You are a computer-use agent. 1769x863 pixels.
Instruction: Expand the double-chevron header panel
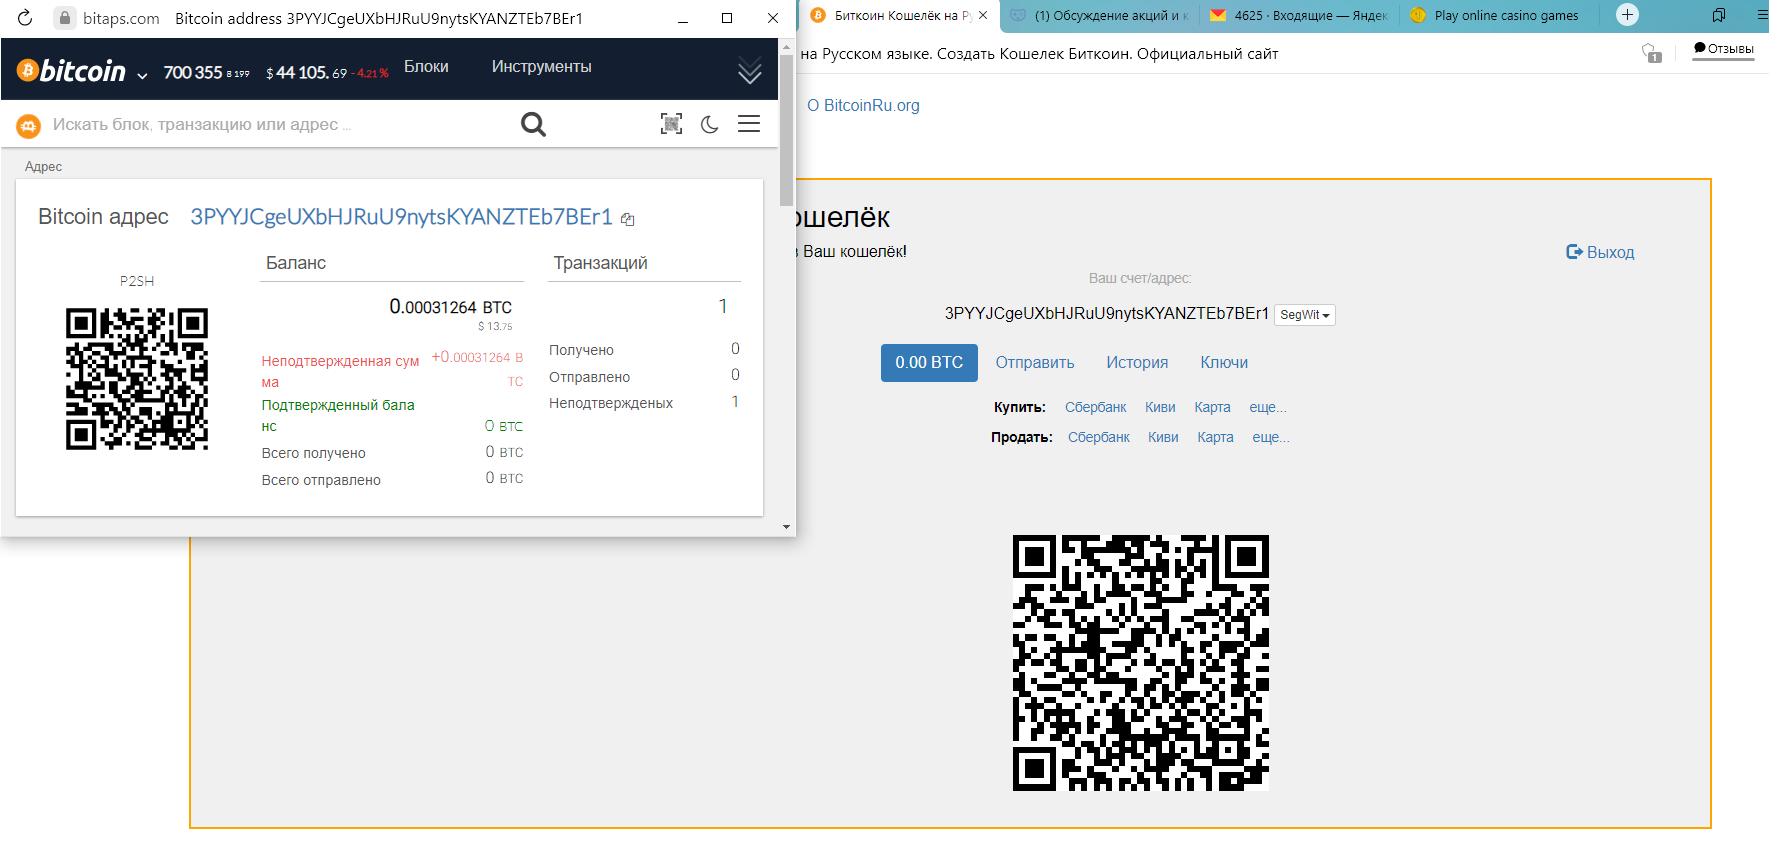[749, 71]
